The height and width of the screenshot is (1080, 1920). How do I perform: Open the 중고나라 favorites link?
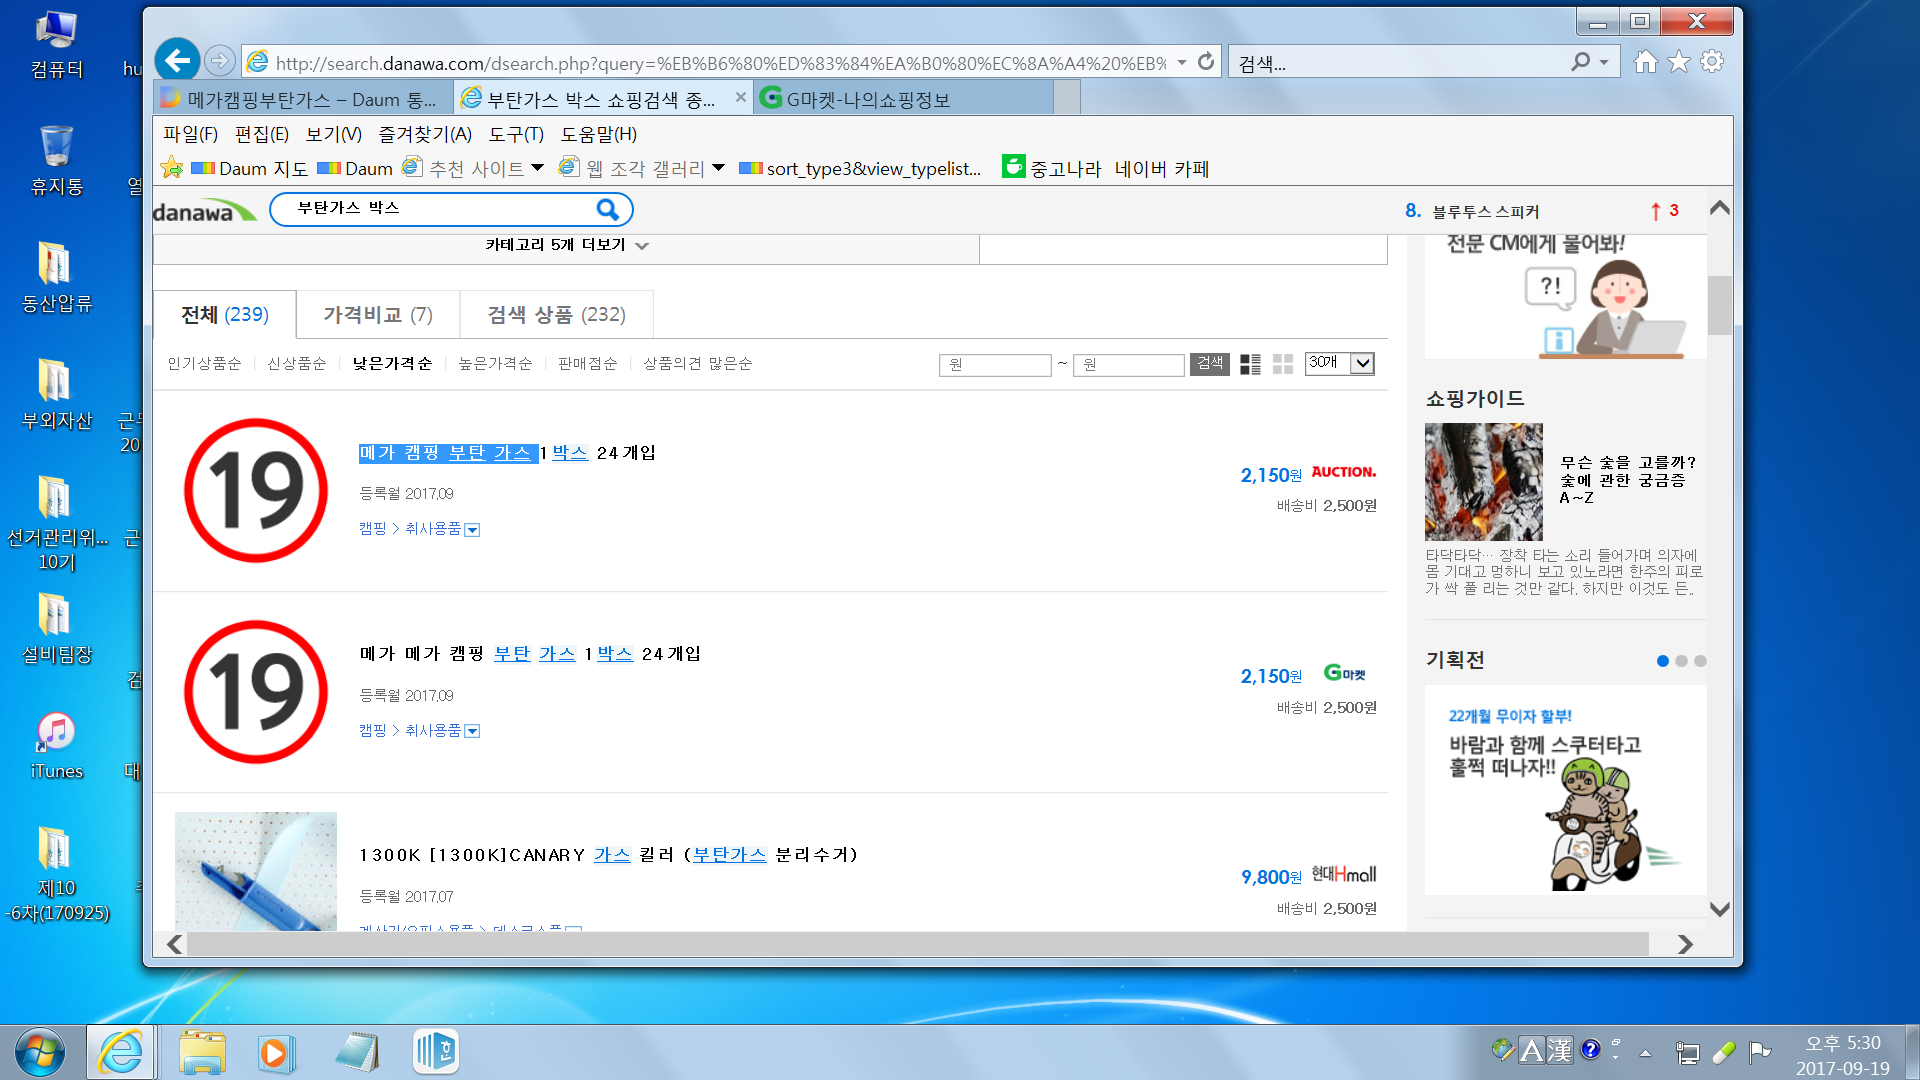(x=1051, y=168)
